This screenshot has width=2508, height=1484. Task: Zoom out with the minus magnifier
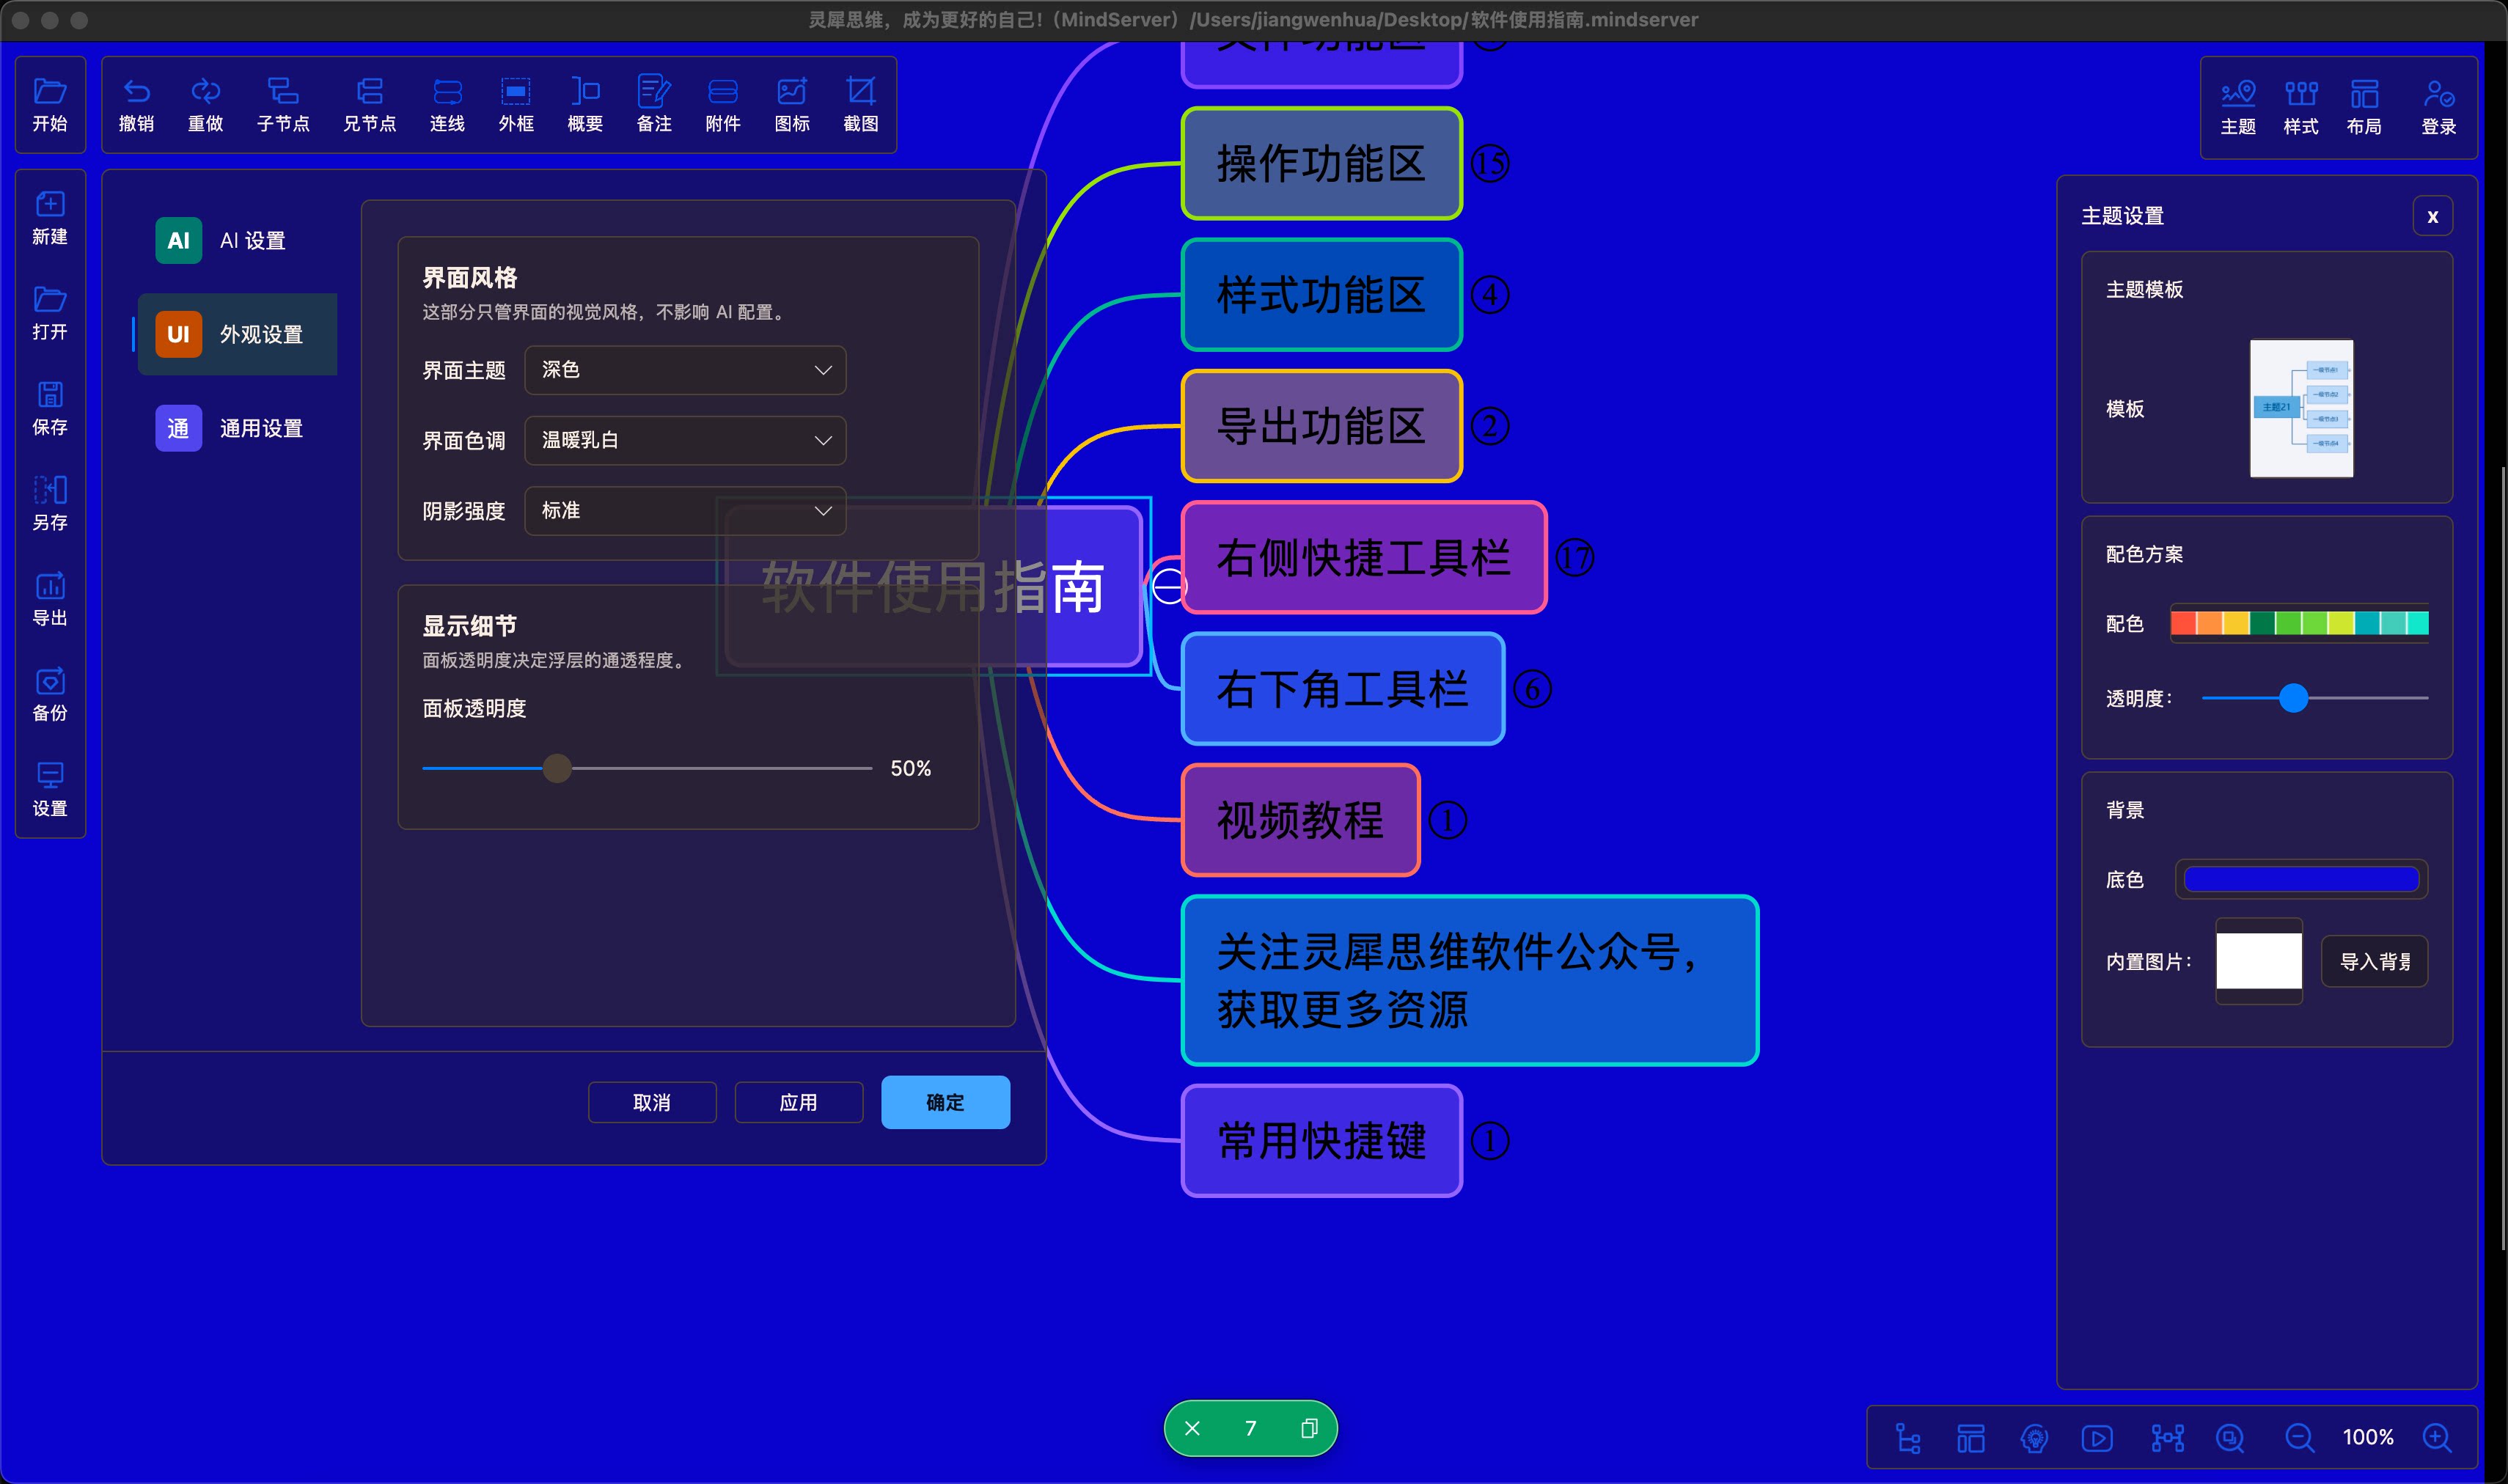click(2299, 1438)
